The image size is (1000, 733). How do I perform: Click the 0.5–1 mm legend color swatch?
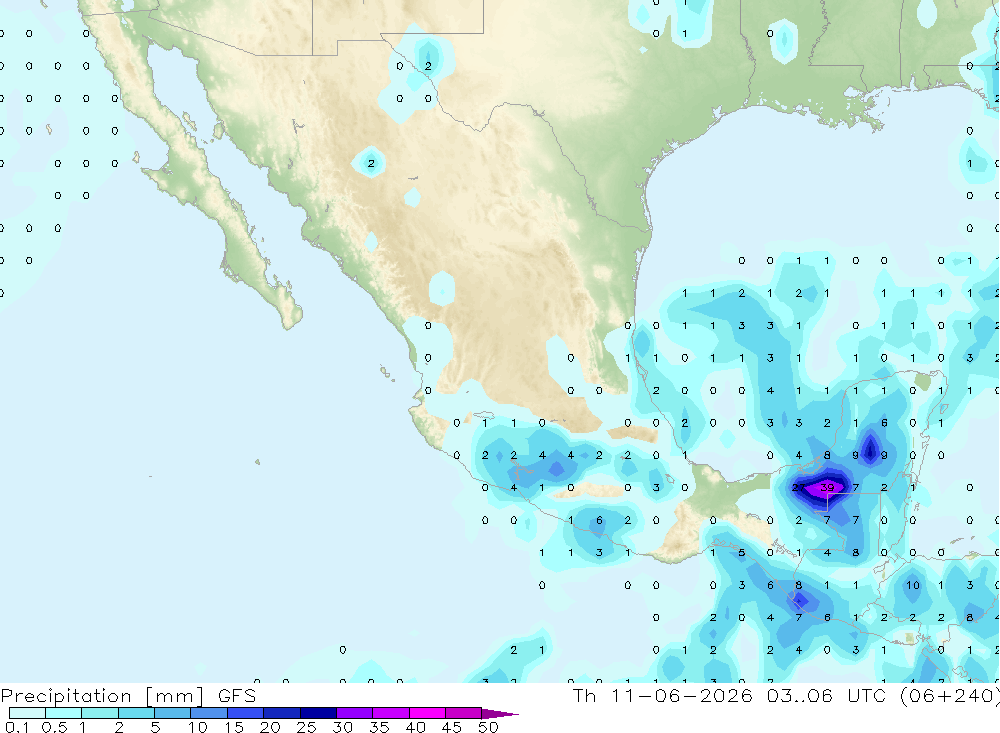63,713
